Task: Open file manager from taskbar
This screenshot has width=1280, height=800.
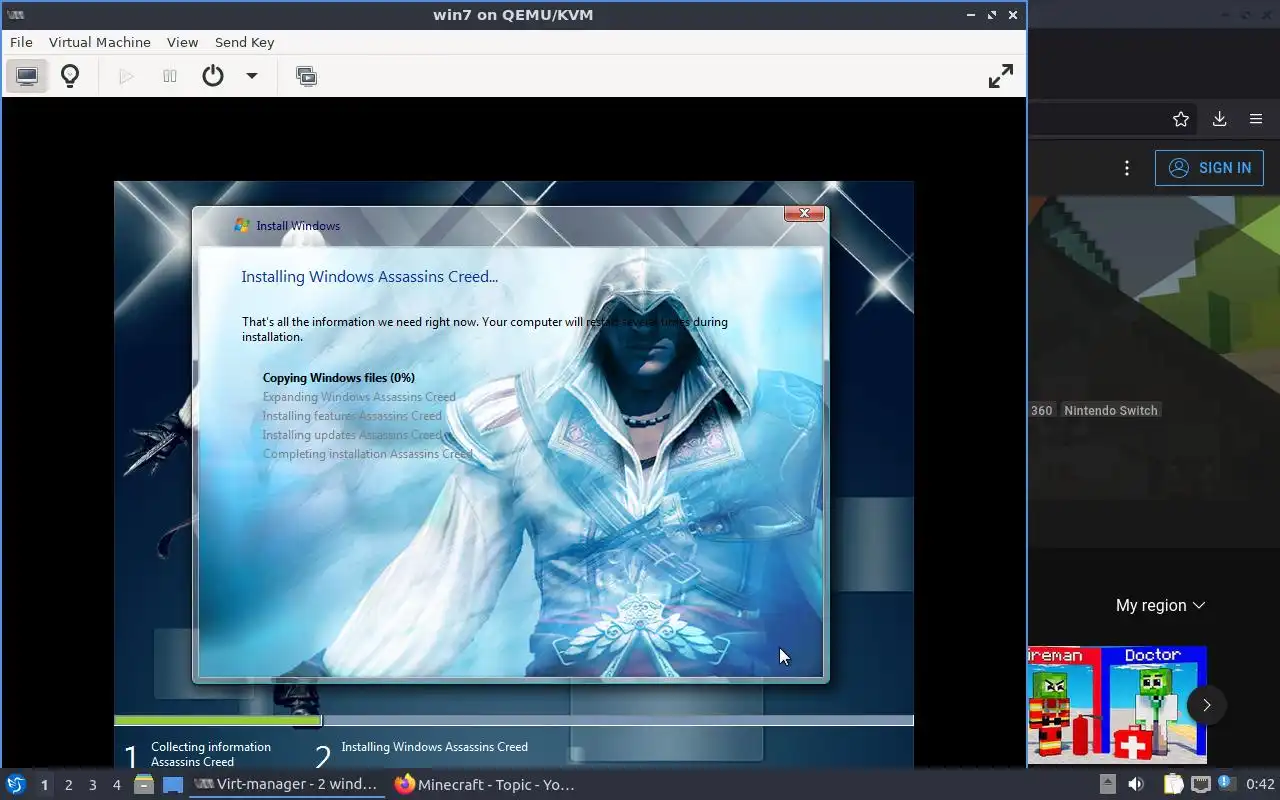Action: coord(144,785)
